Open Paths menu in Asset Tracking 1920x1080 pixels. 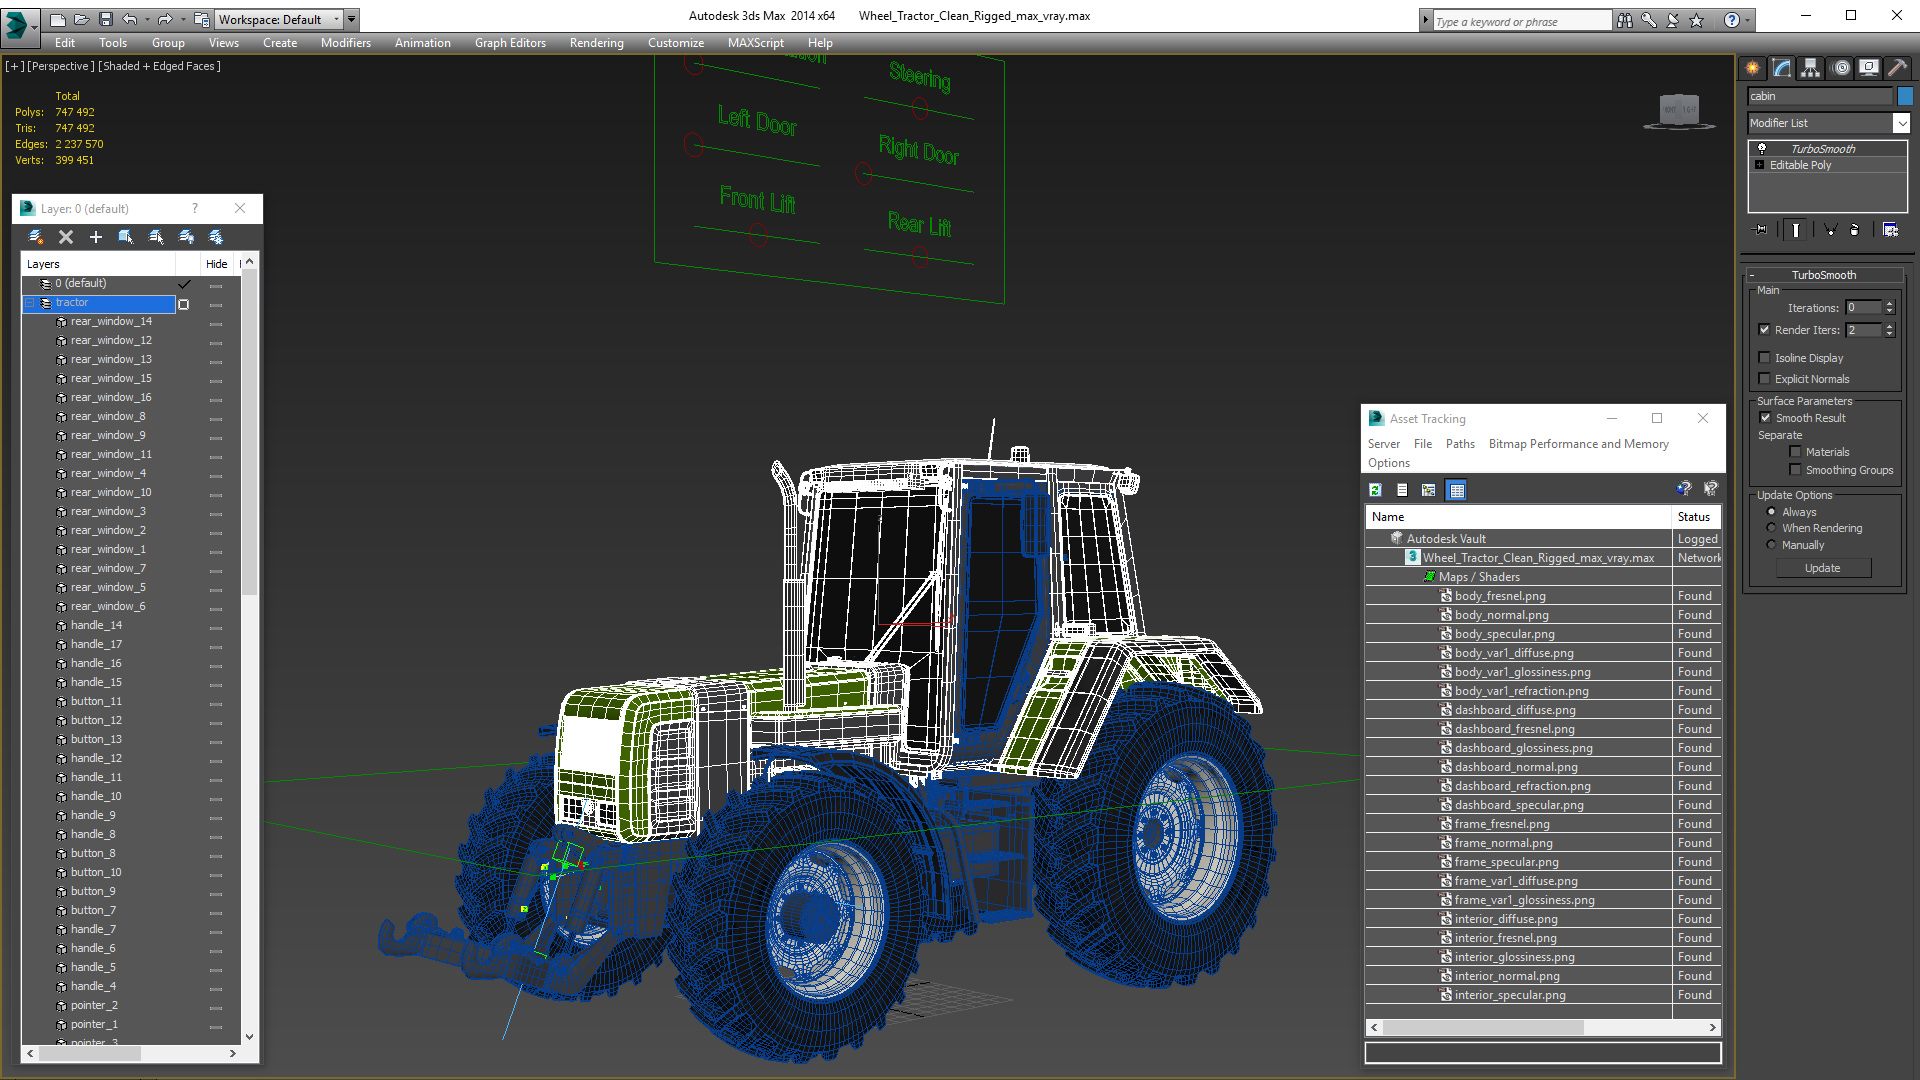(1460, 444)
